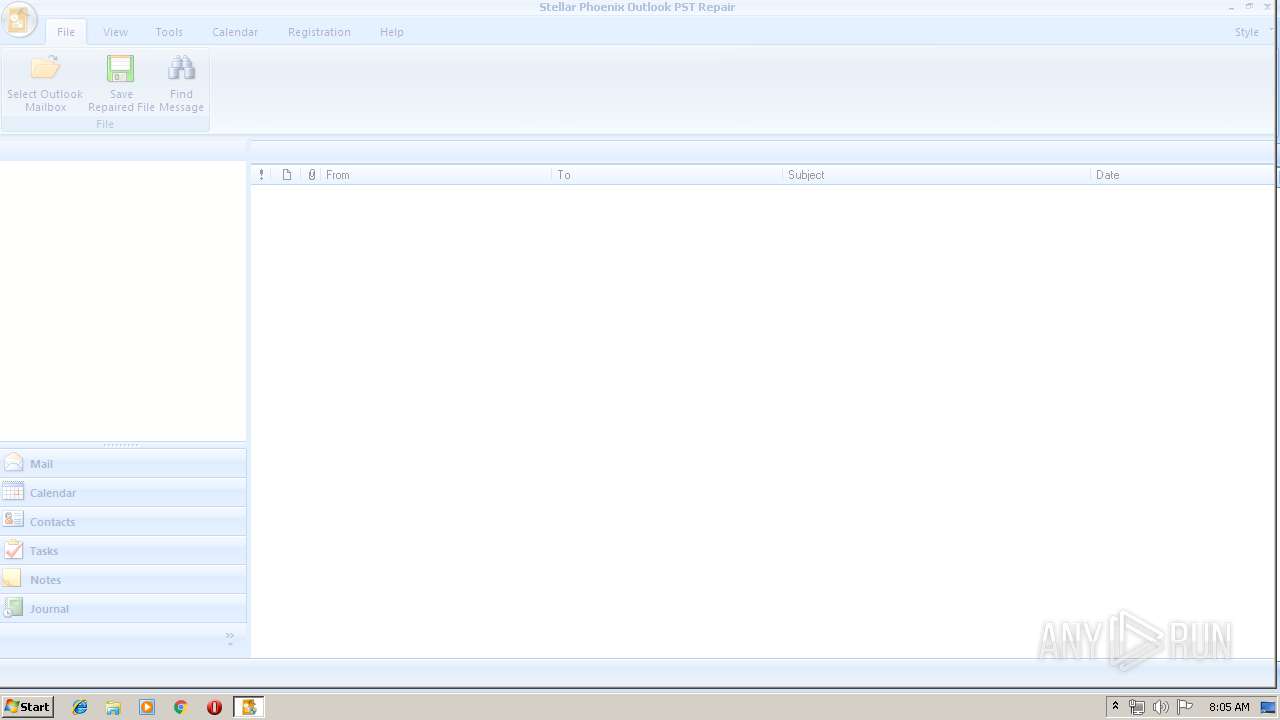The height and width of the screenshot is (720, 1280).
Task: Launch Internet Explorer from the taskbar
Action: 80,707
